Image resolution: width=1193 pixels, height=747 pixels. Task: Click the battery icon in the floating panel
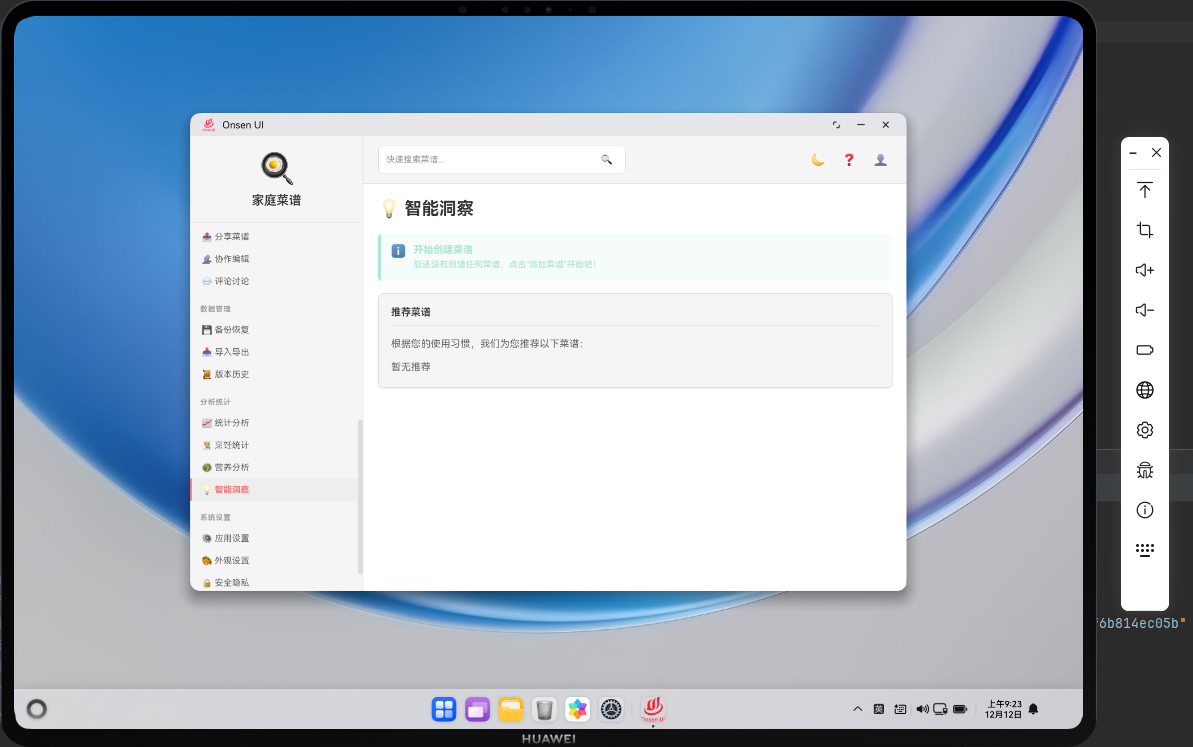tap(1144, 350)
